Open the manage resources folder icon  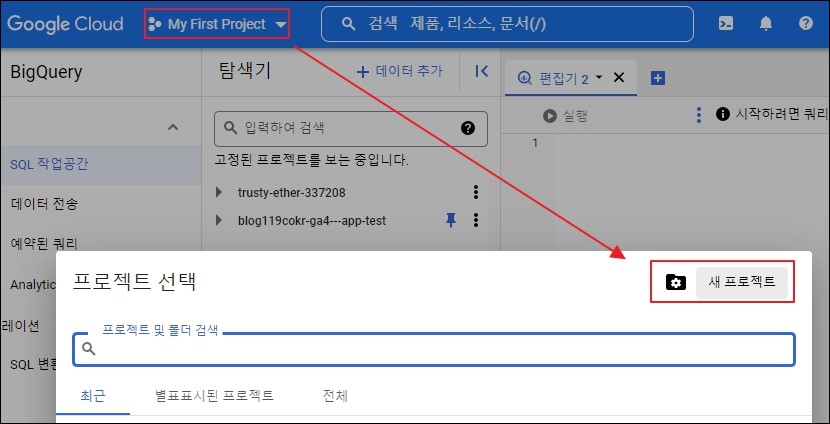click(x=675, y=282)
